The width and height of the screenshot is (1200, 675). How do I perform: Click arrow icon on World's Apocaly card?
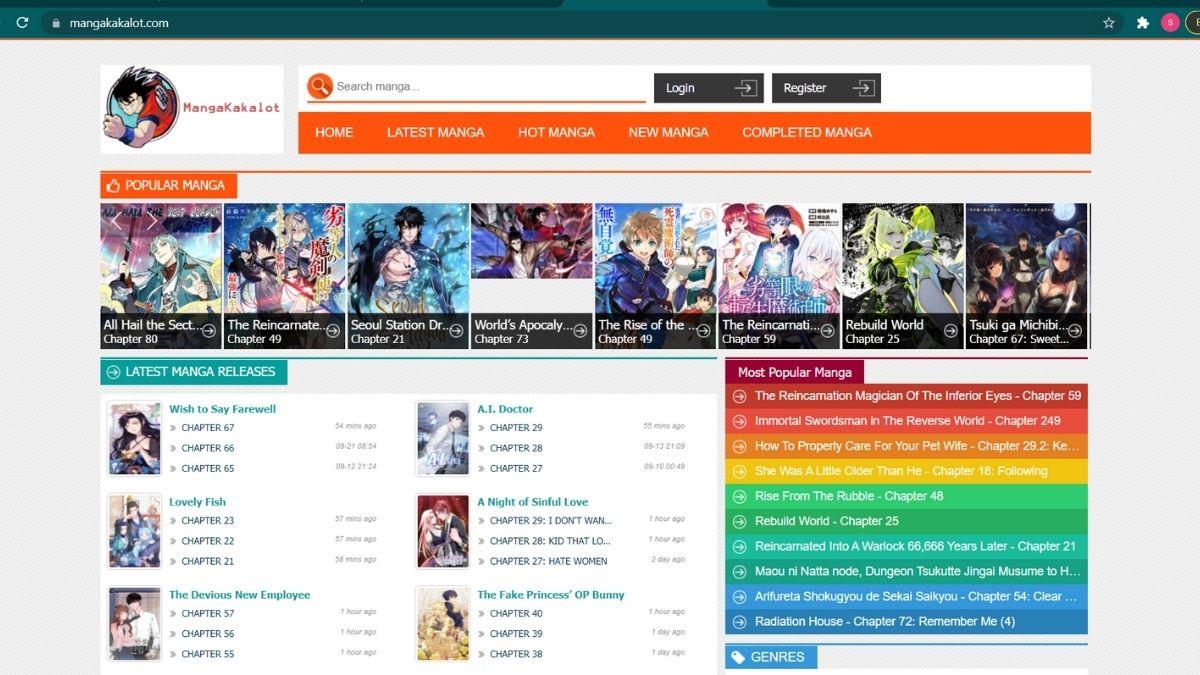click(x=581, y=329)
